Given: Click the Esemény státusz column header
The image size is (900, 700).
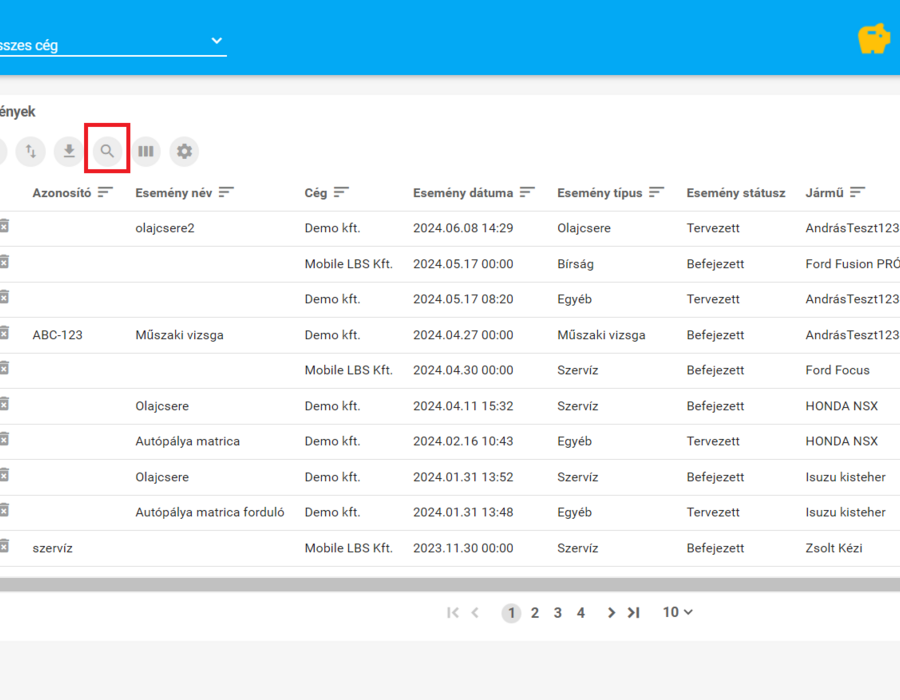Looking at the screenshot, I should pyautogui.click(x=736, y=193).
